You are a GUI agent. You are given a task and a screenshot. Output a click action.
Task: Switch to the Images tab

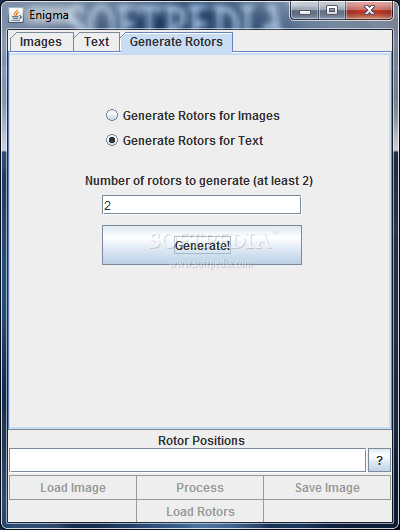[x=41, y=42]
